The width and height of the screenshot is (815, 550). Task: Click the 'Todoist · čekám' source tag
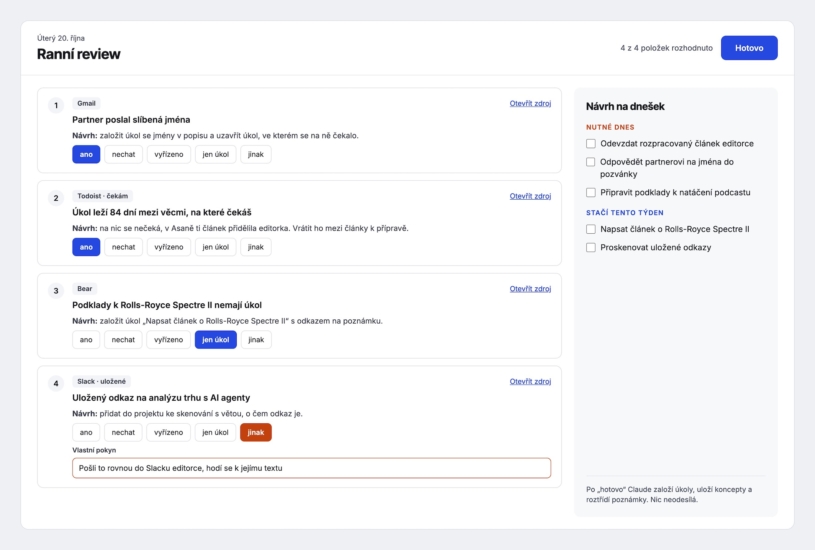point(102,196)
